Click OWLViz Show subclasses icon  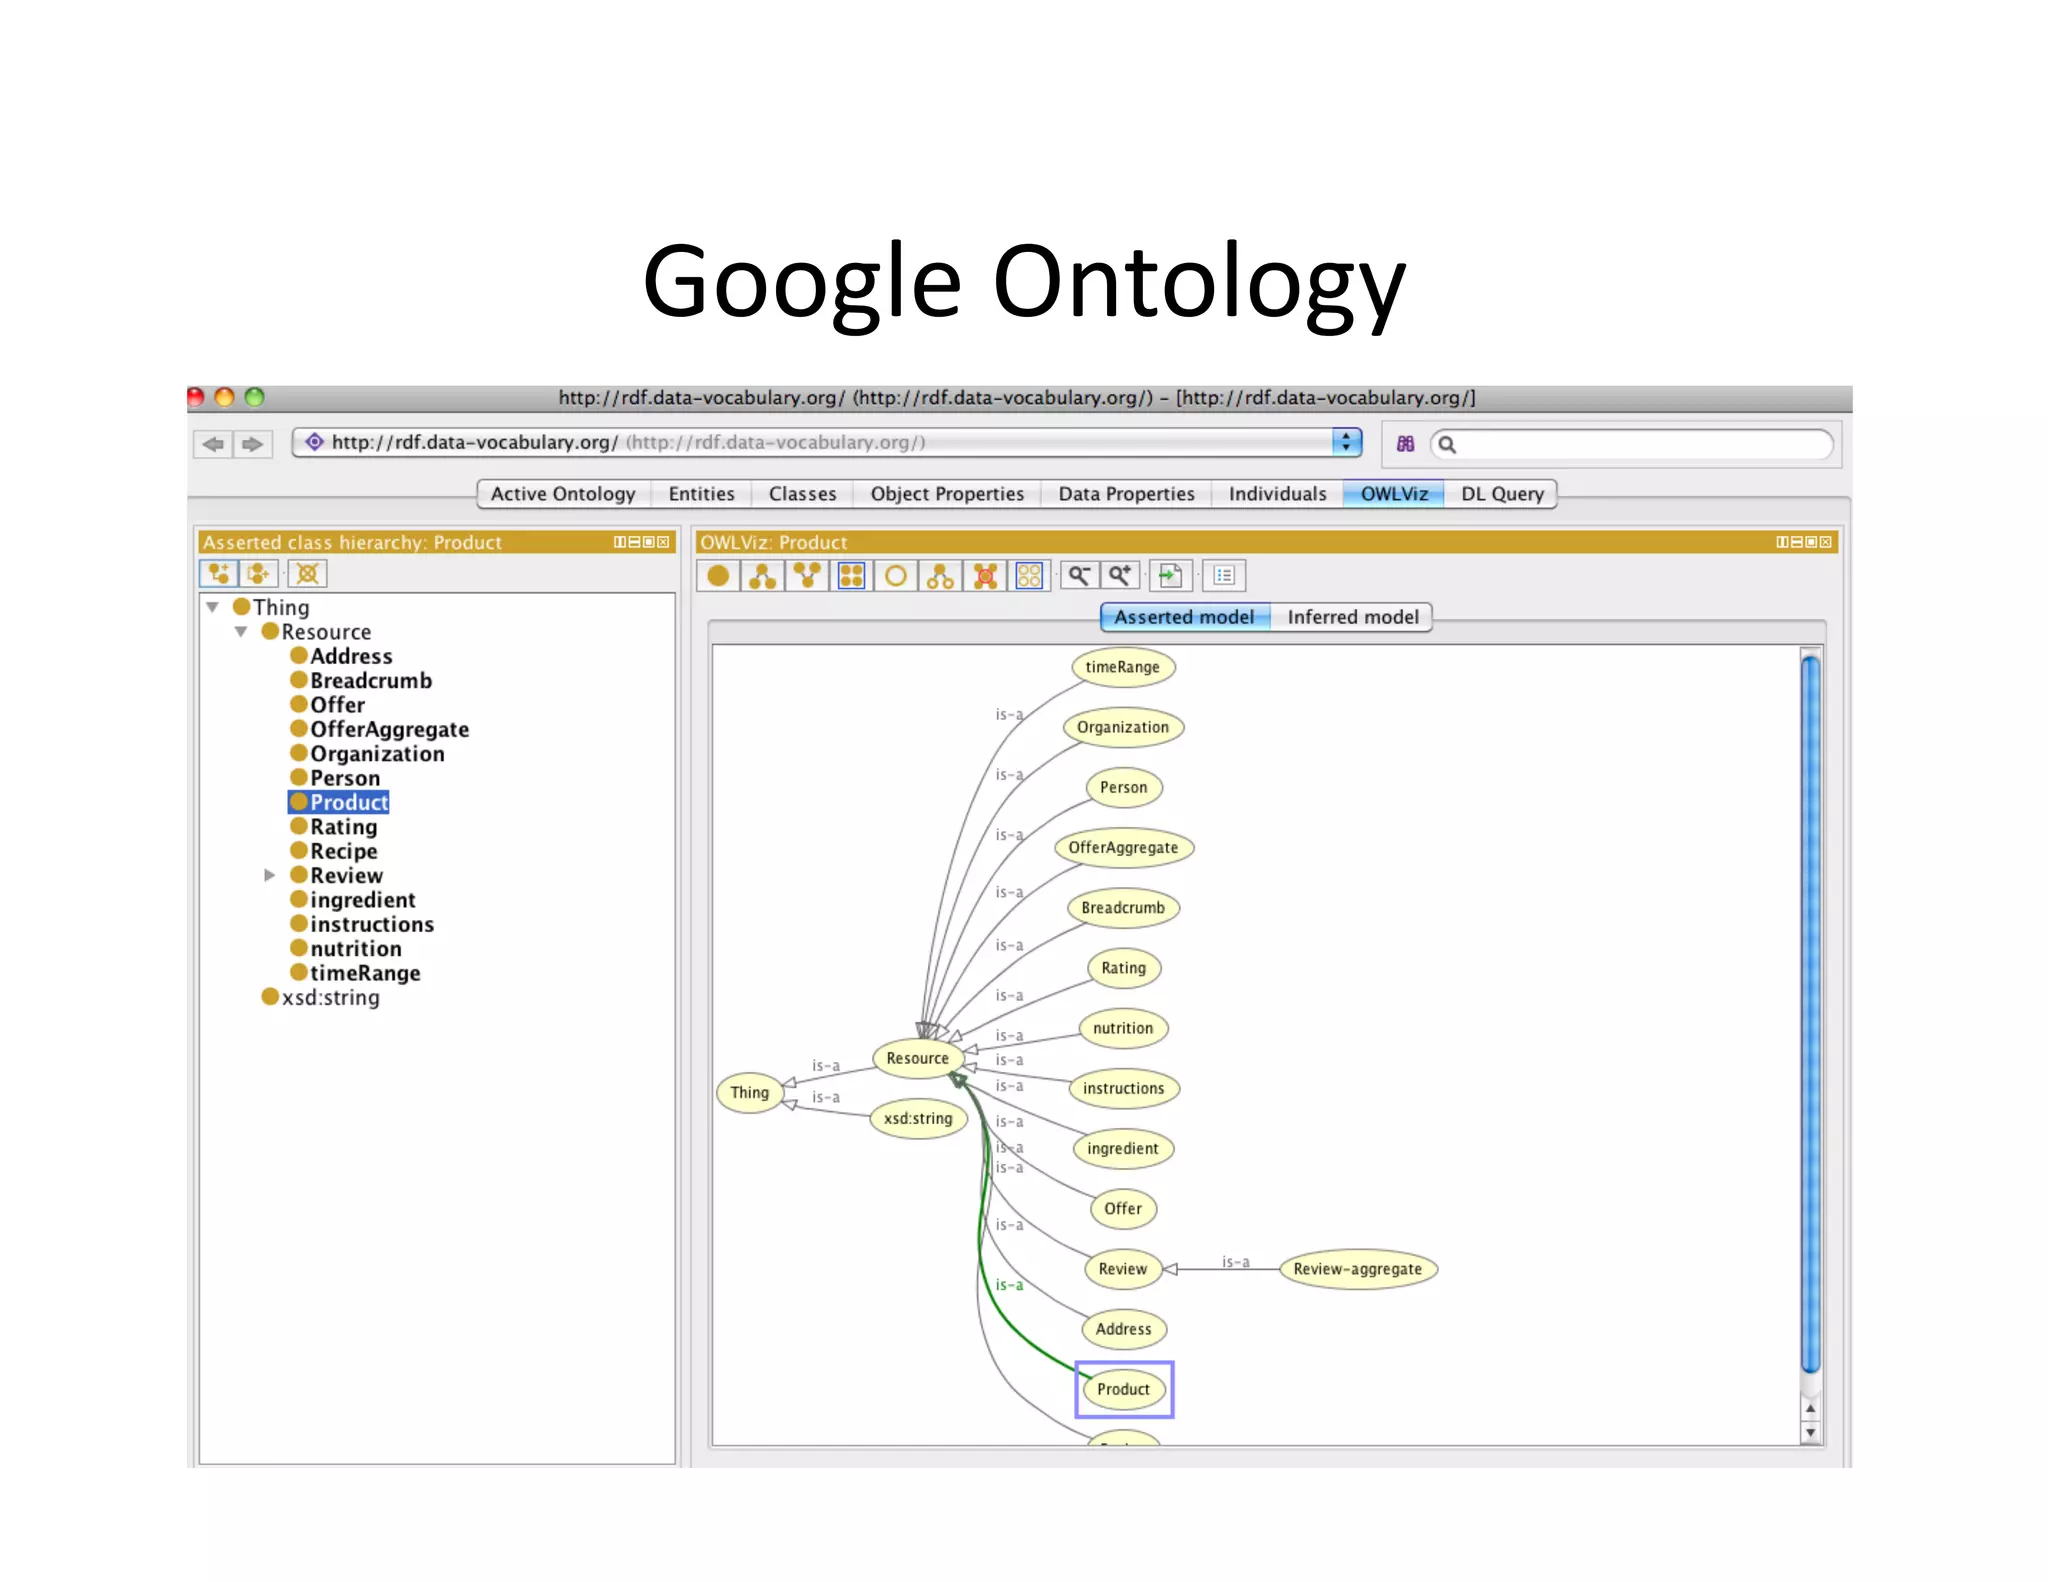coord(763,576)
